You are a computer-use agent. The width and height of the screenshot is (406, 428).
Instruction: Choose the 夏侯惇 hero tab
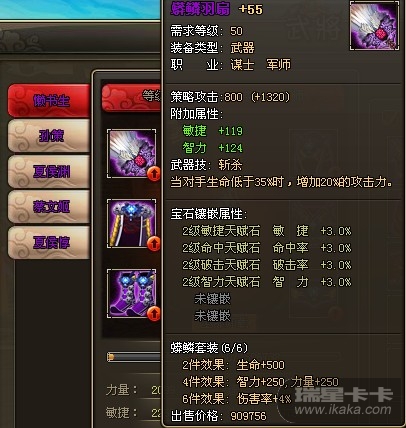pos(49,243)
